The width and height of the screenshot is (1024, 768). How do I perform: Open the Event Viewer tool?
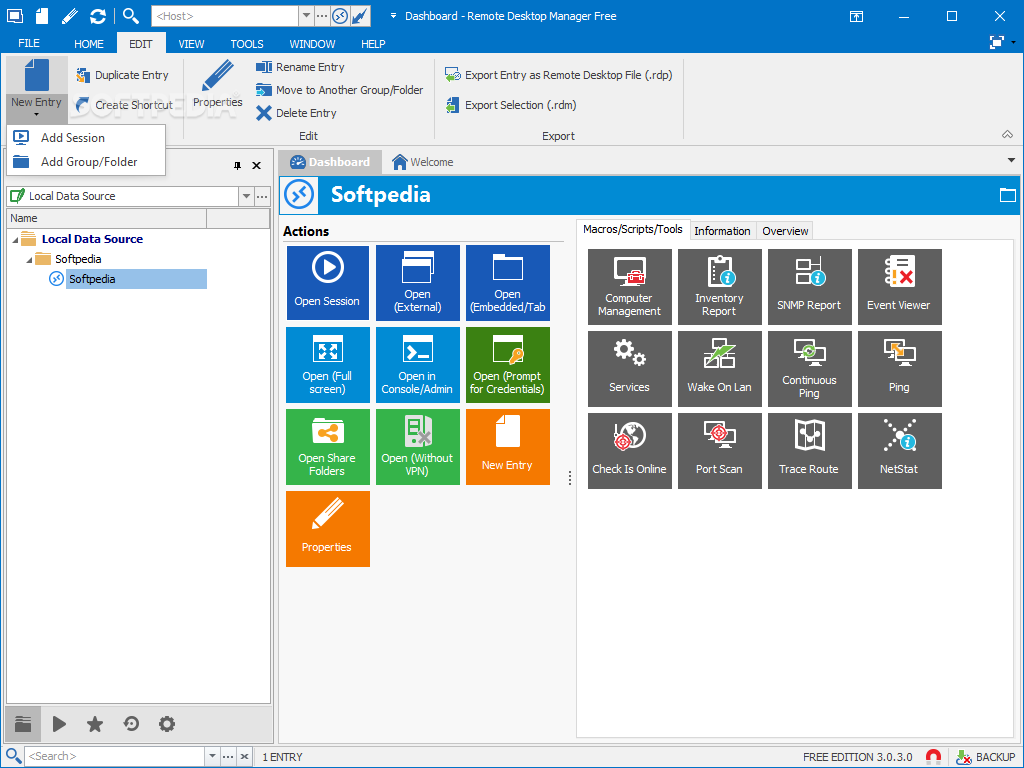point(899,287)
